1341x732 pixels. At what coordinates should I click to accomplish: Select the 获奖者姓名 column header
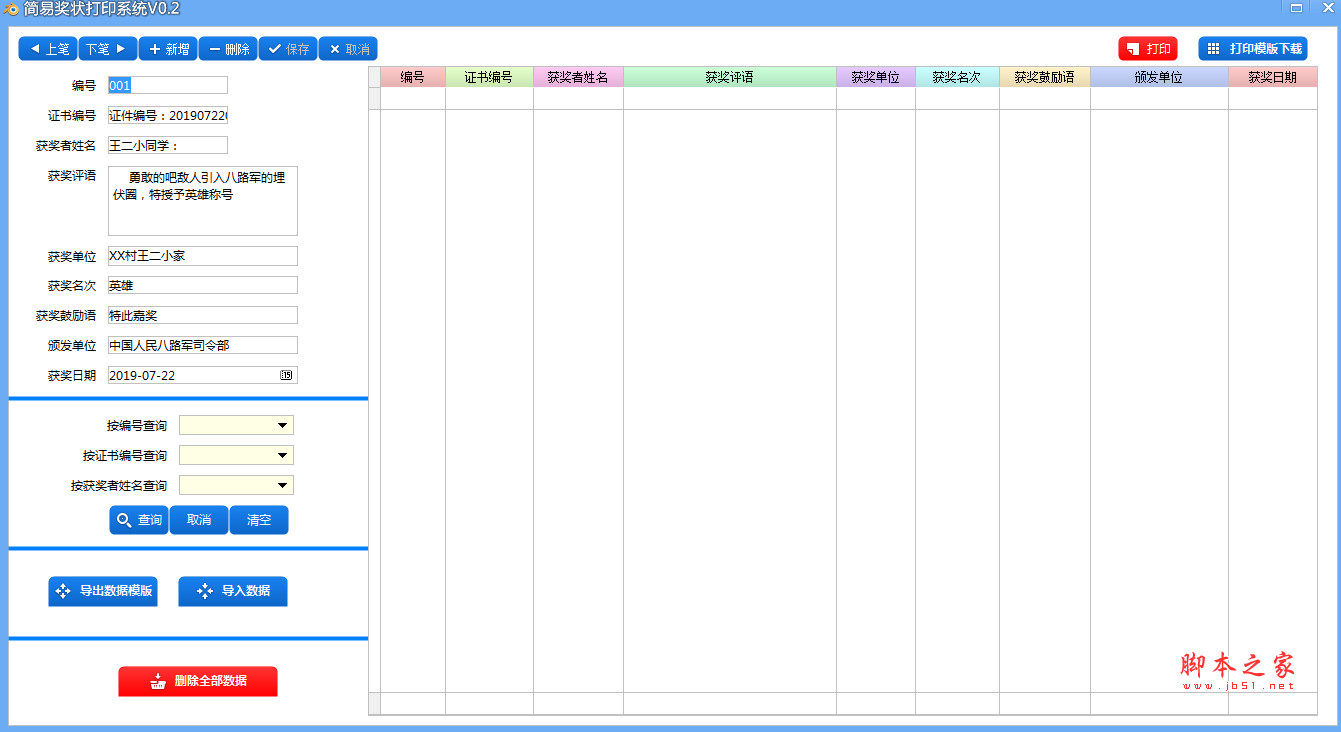(578, 77)
